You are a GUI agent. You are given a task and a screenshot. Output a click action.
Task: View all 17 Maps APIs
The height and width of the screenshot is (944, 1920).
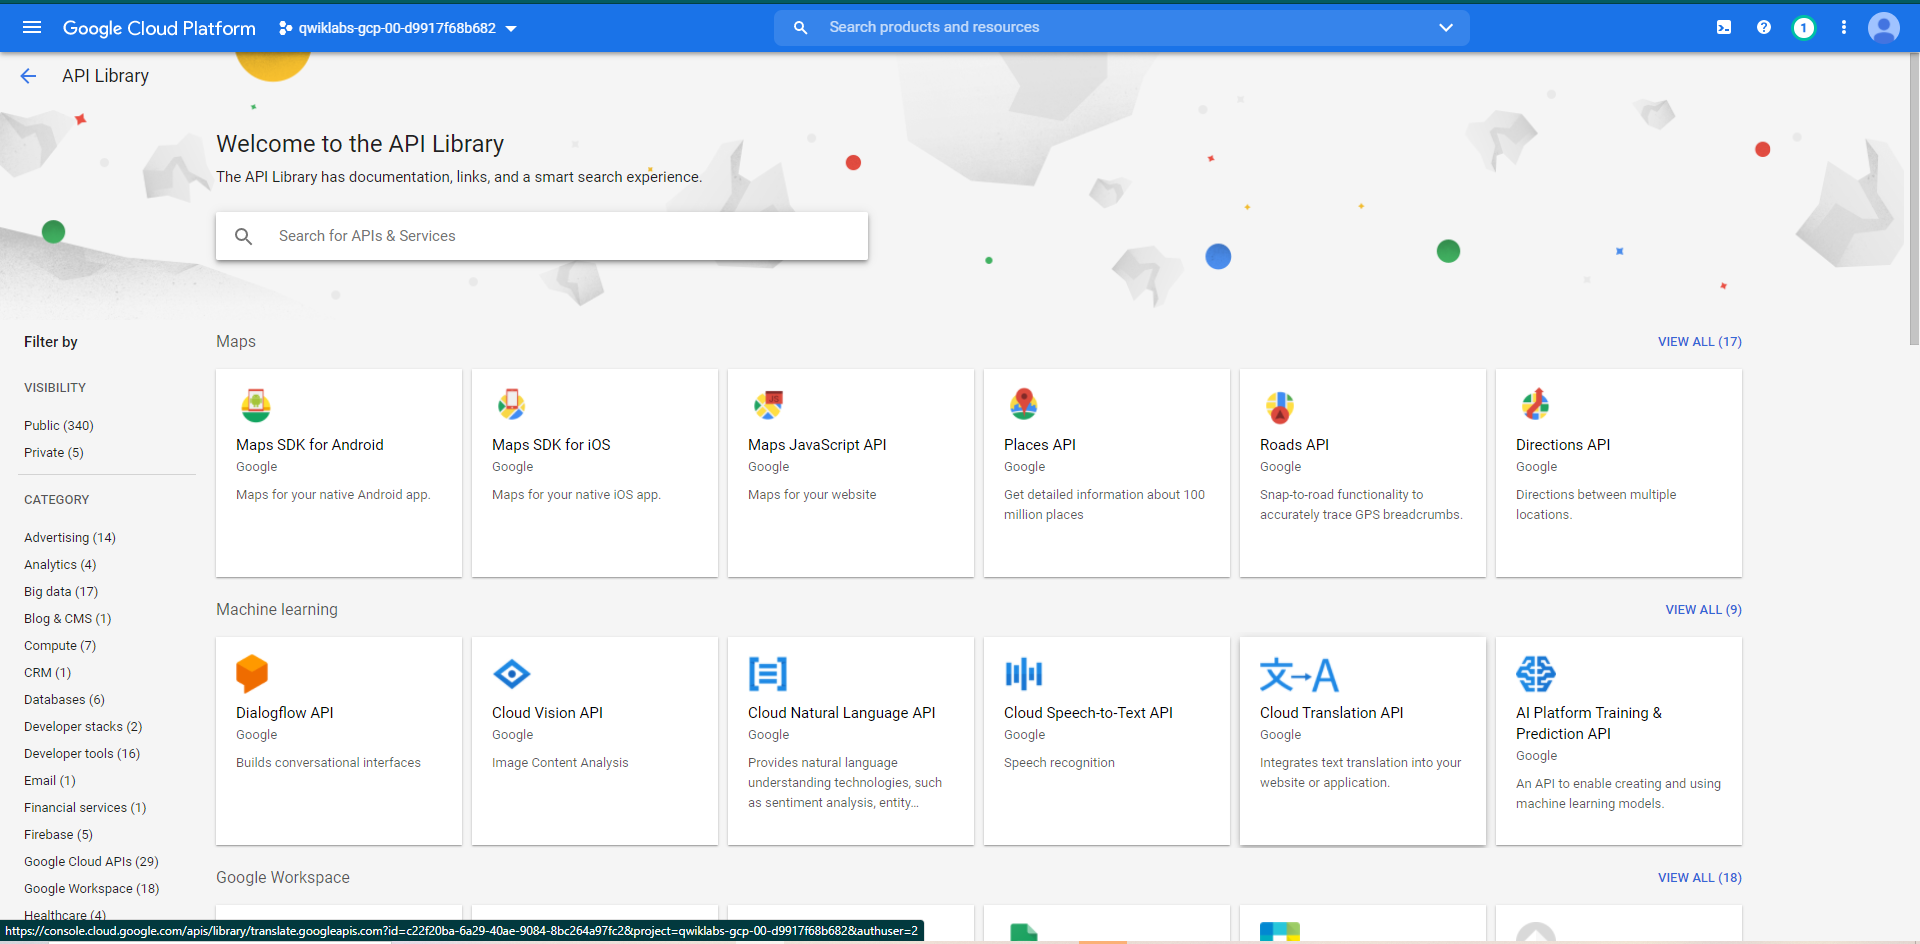1700,342
